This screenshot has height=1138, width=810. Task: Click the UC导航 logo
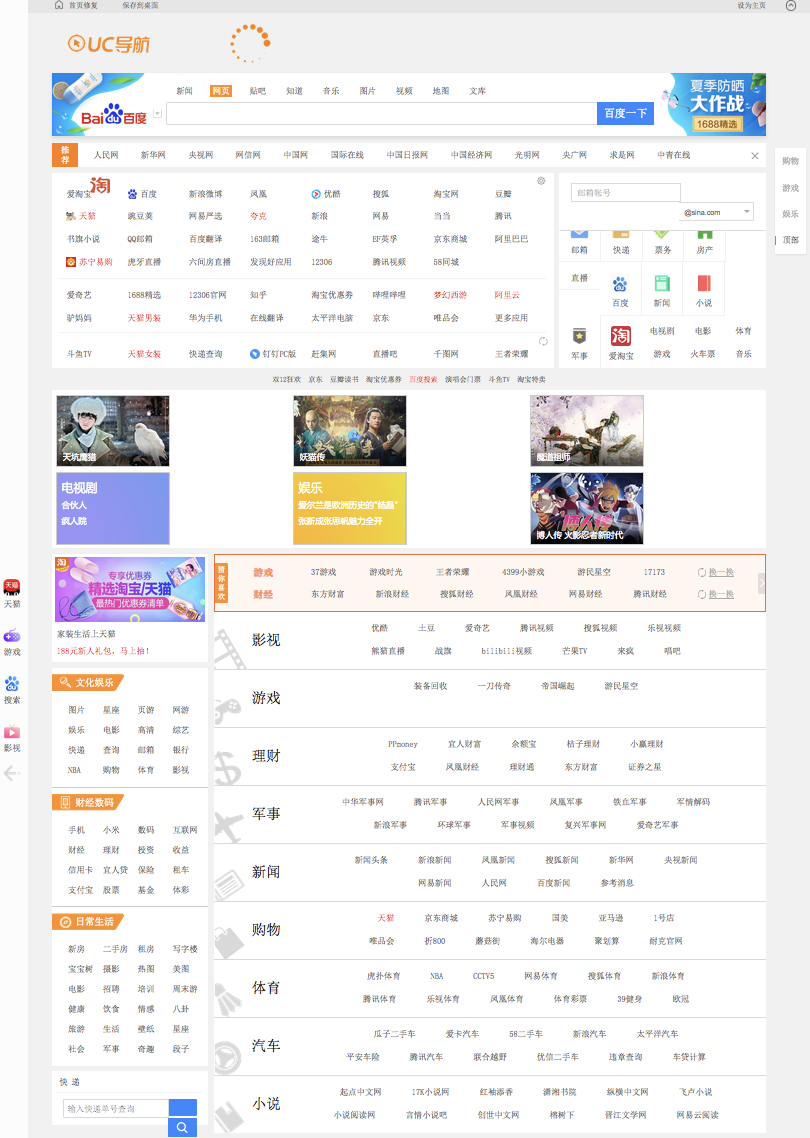pyautogui.click(x=108, y=44)
